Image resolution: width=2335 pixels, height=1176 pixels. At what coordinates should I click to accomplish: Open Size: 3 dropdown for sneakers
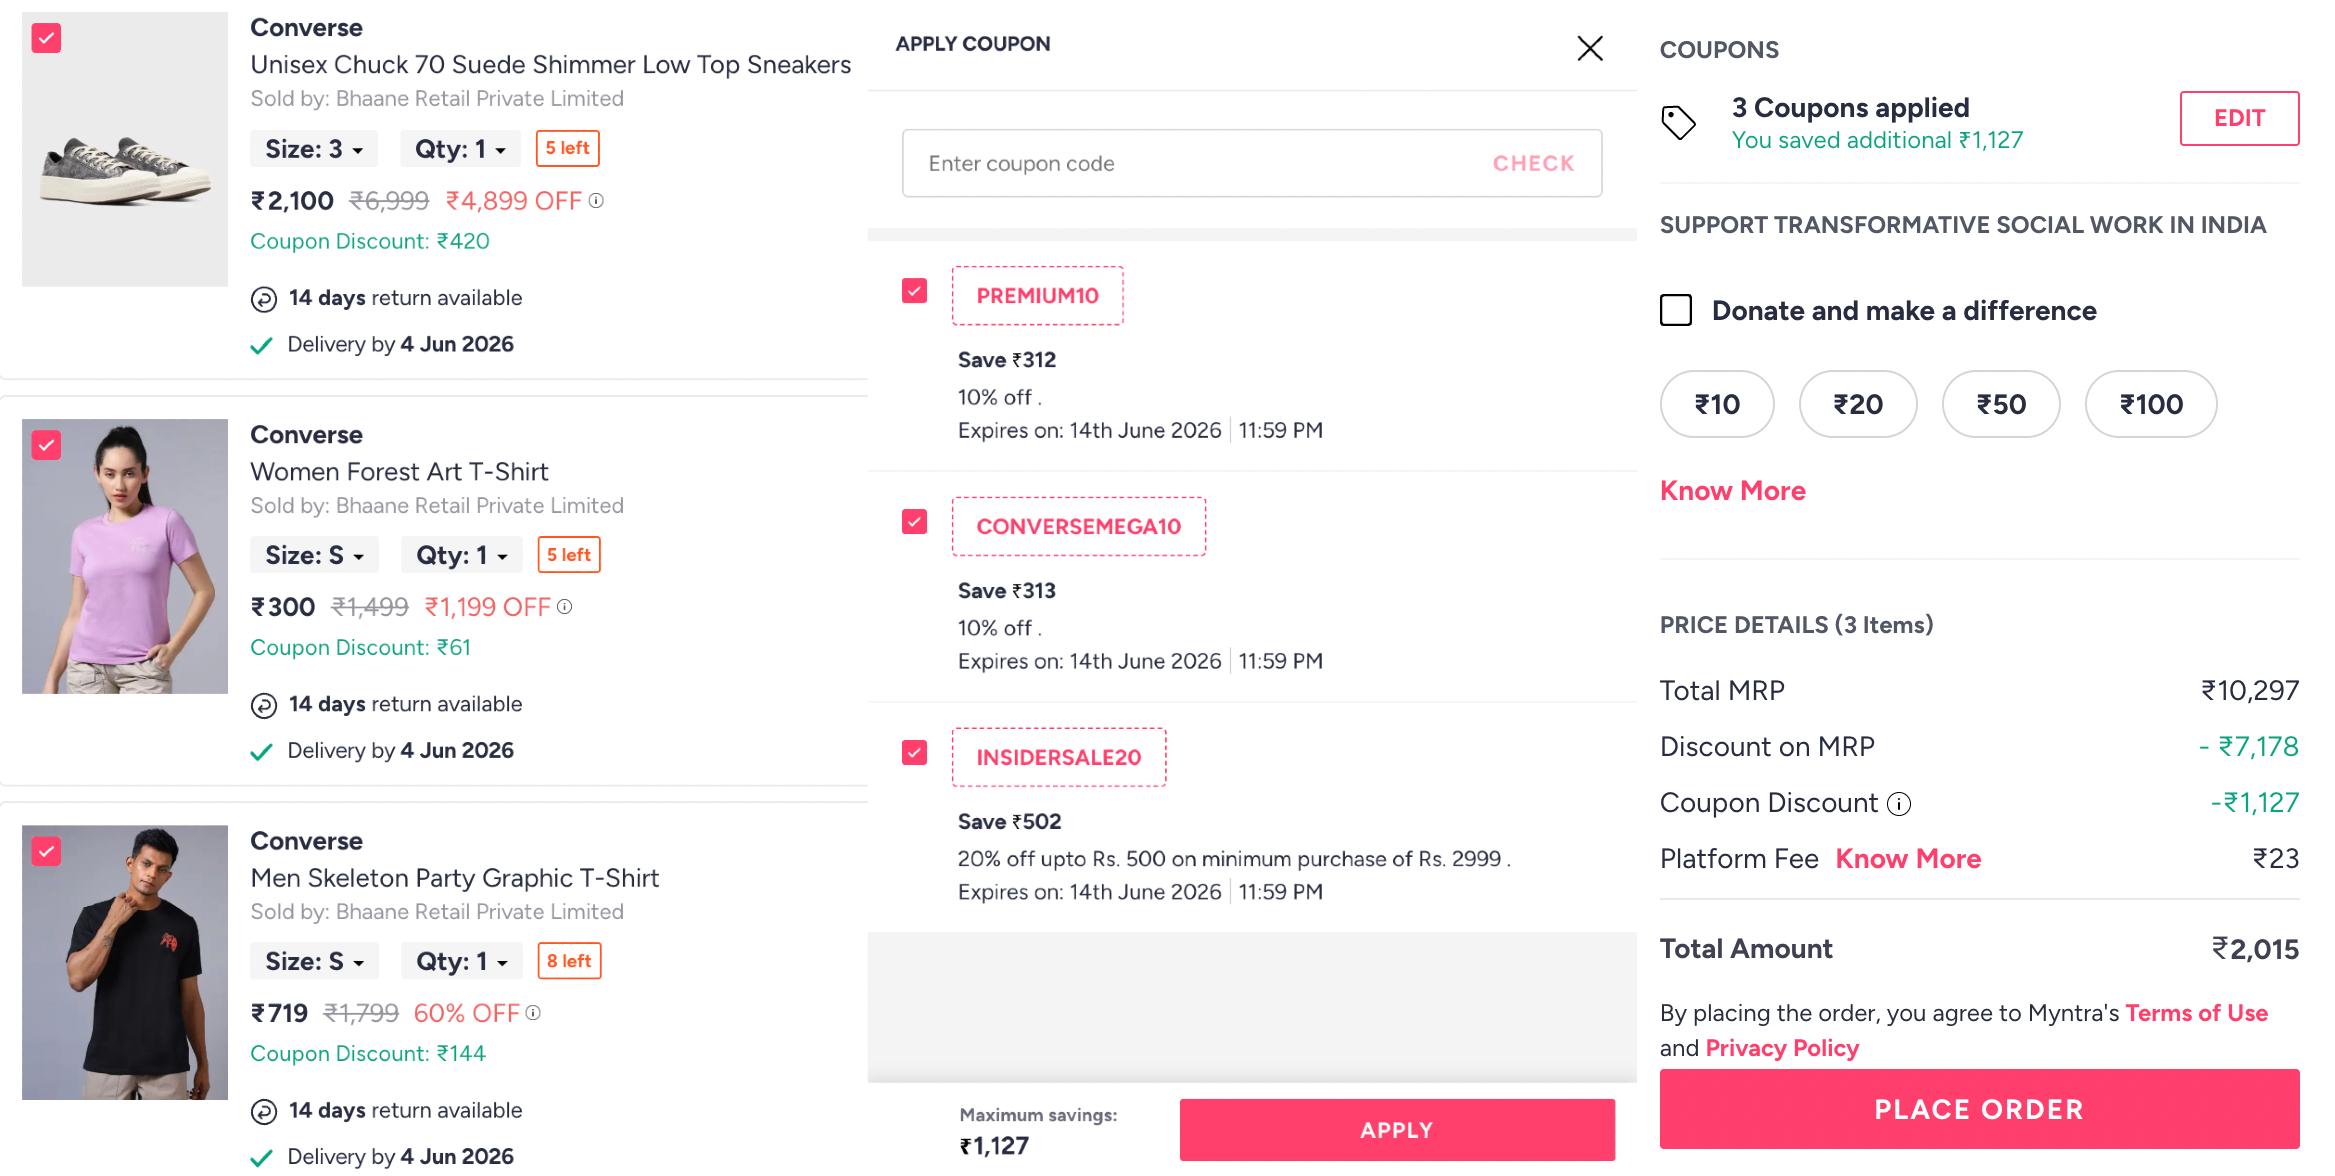point(314,149)
